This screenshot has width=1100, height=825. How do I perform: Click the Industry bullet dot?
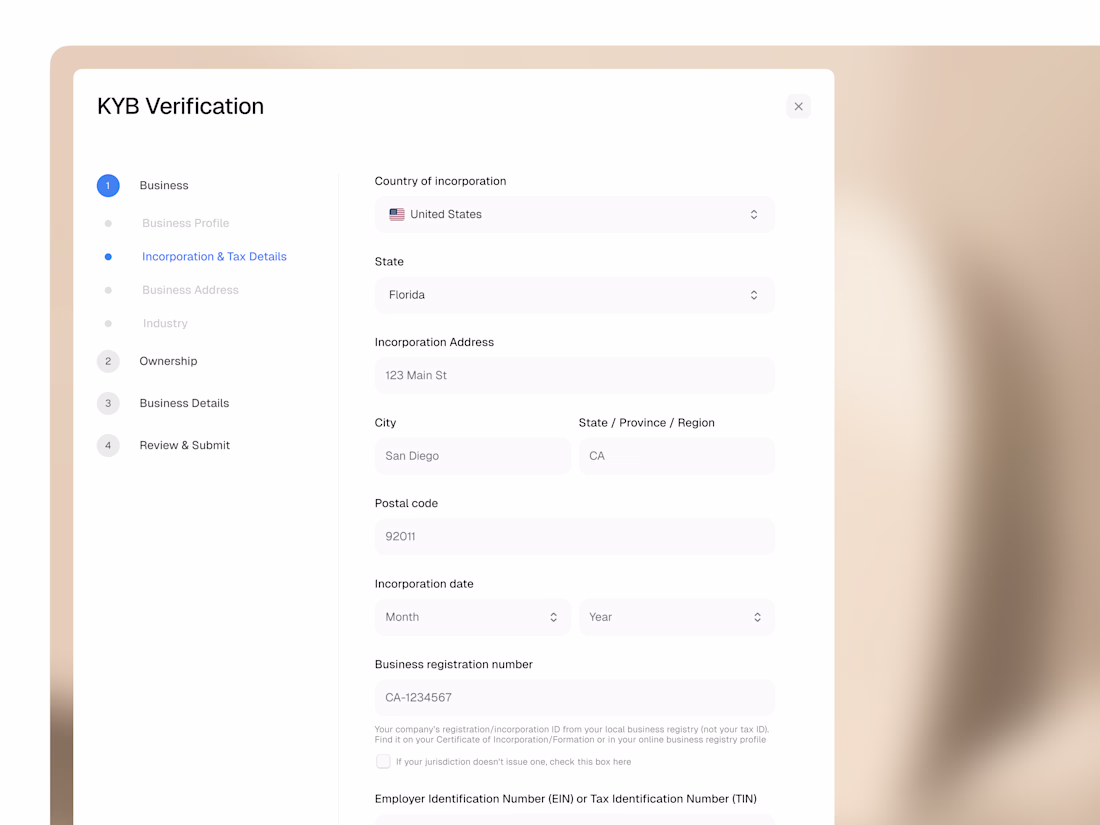[108, 324]
